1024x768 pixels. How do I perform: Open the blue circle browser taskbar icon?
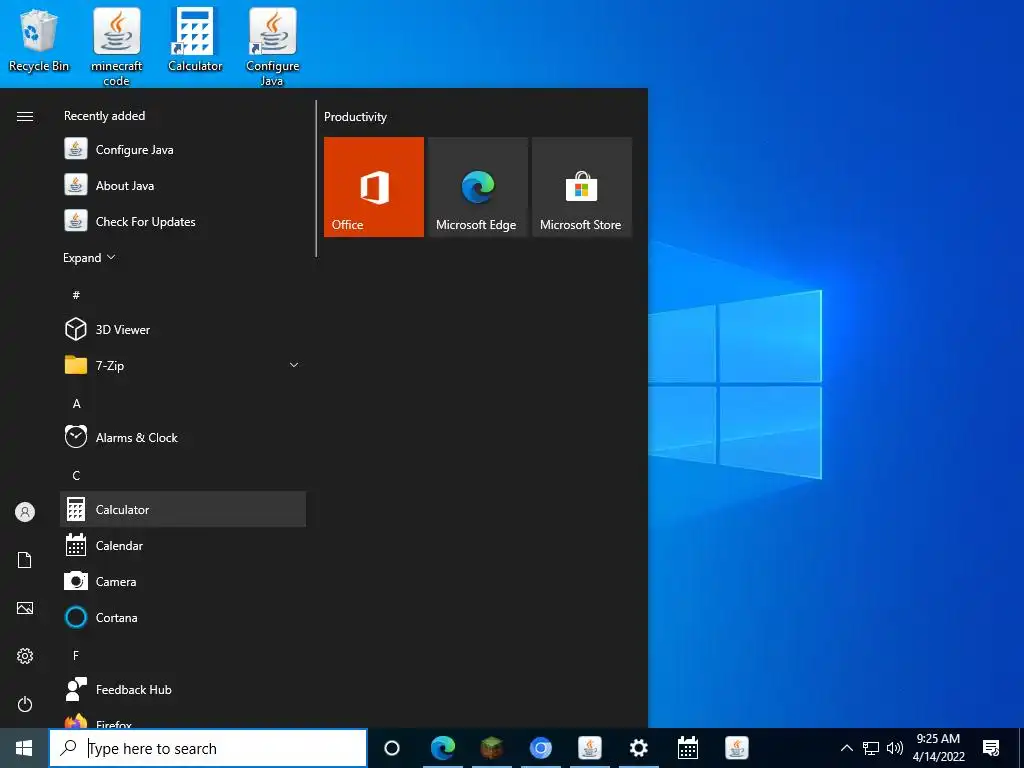tap(541, 748)
